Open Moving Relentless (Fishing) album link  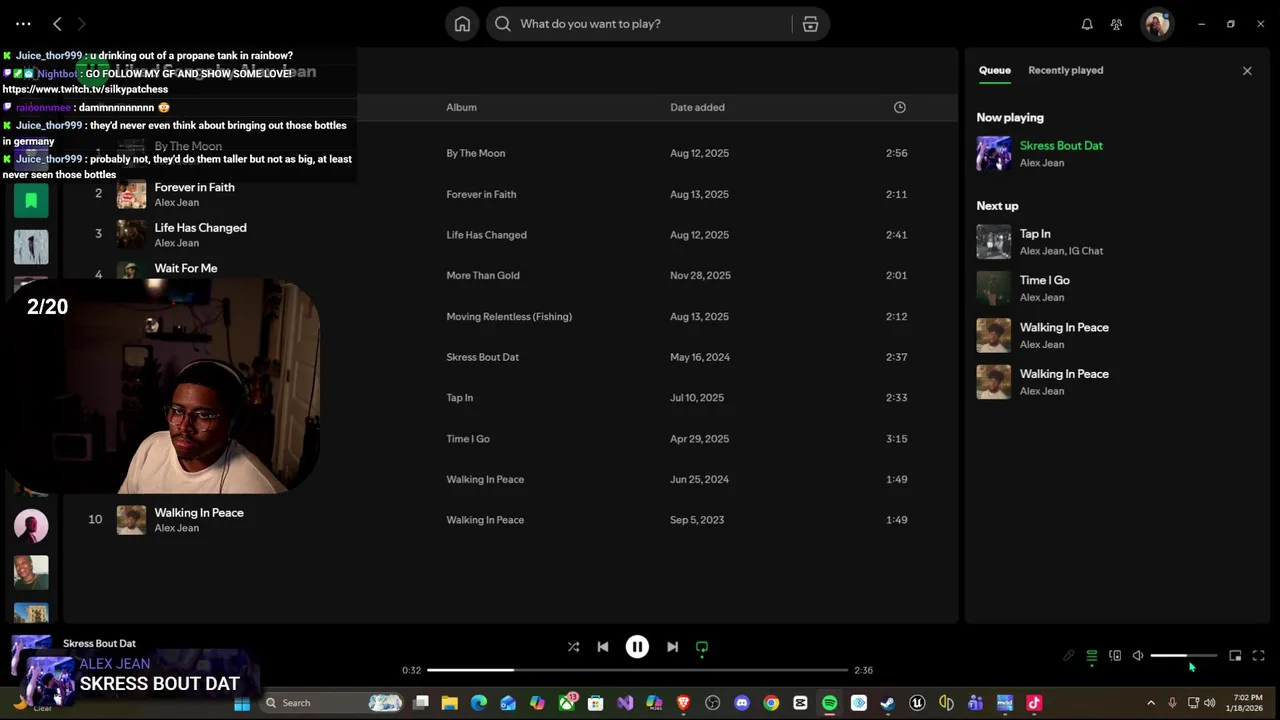[509, 316]
